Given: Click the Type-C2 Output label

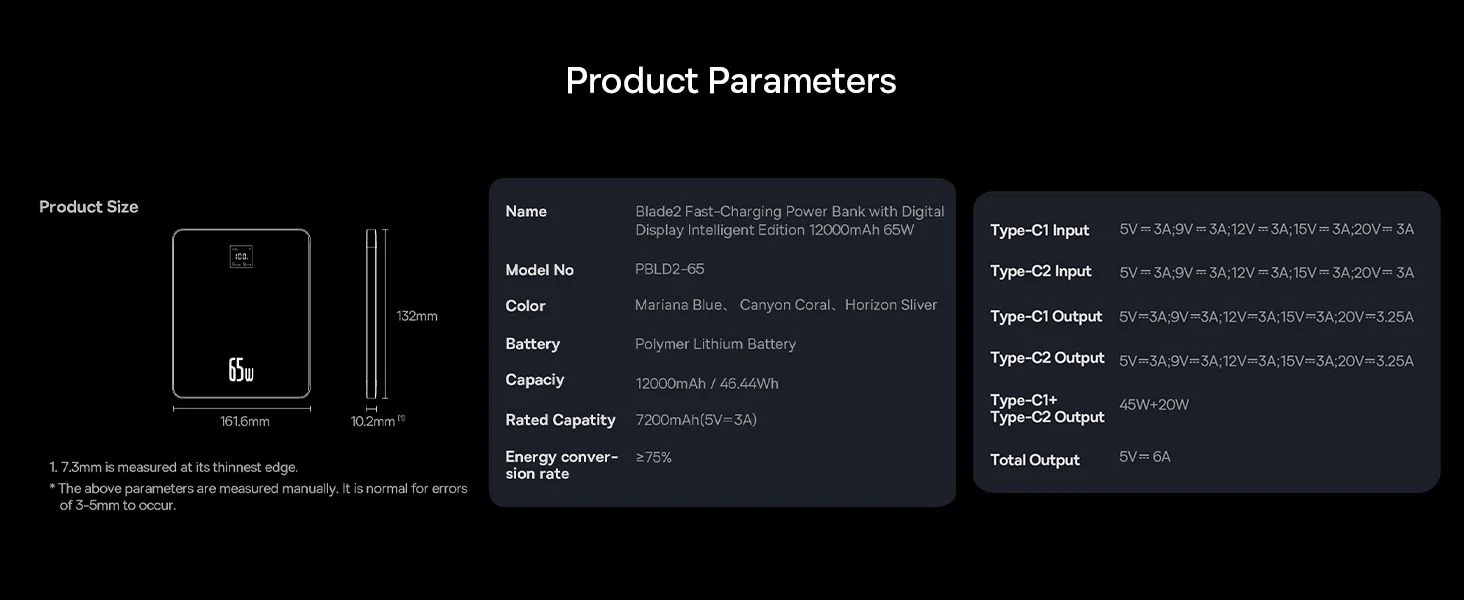Looking at the screenshot, I should click(1047, 358).
